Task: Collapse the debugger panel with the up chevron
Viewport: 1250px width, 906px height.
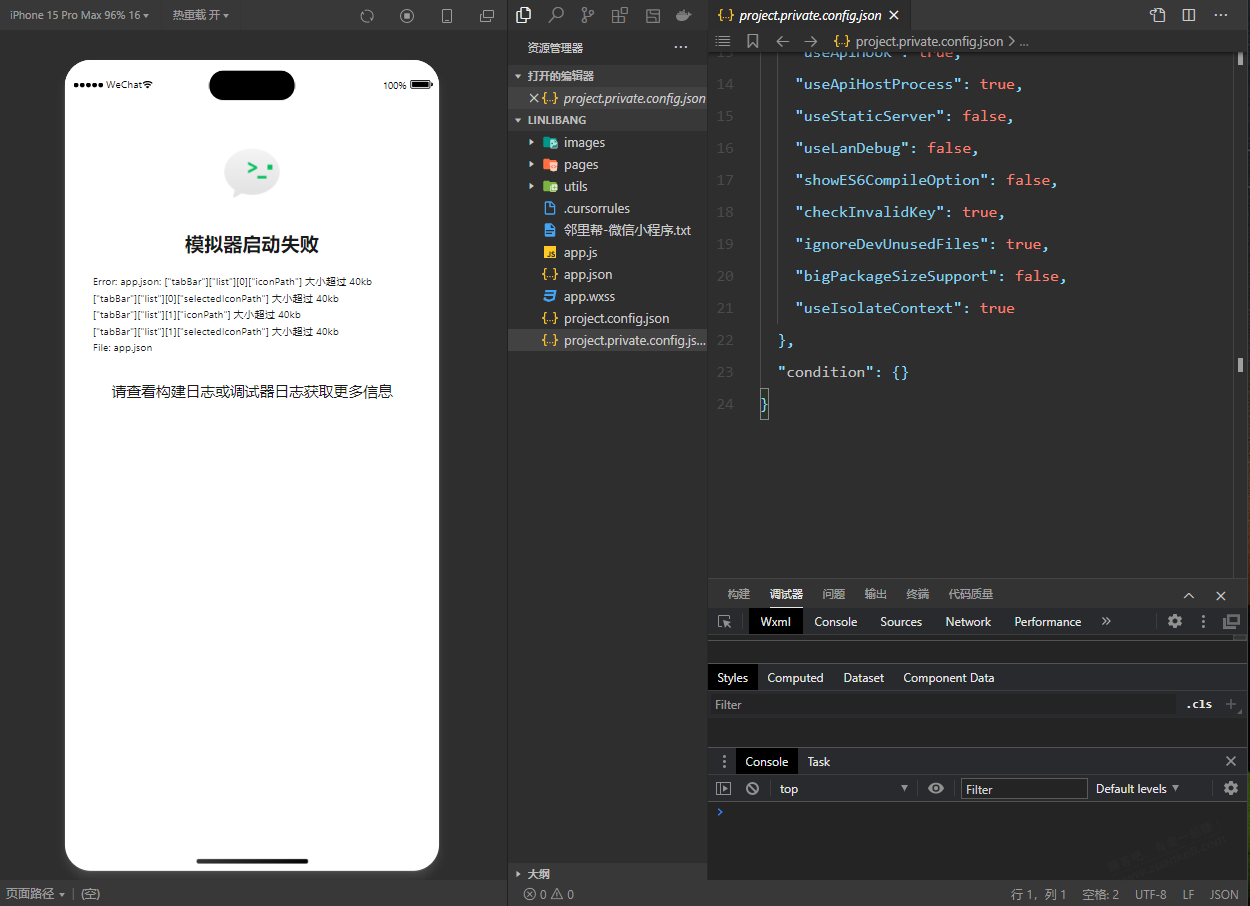Action: [x=1189, y=595]
